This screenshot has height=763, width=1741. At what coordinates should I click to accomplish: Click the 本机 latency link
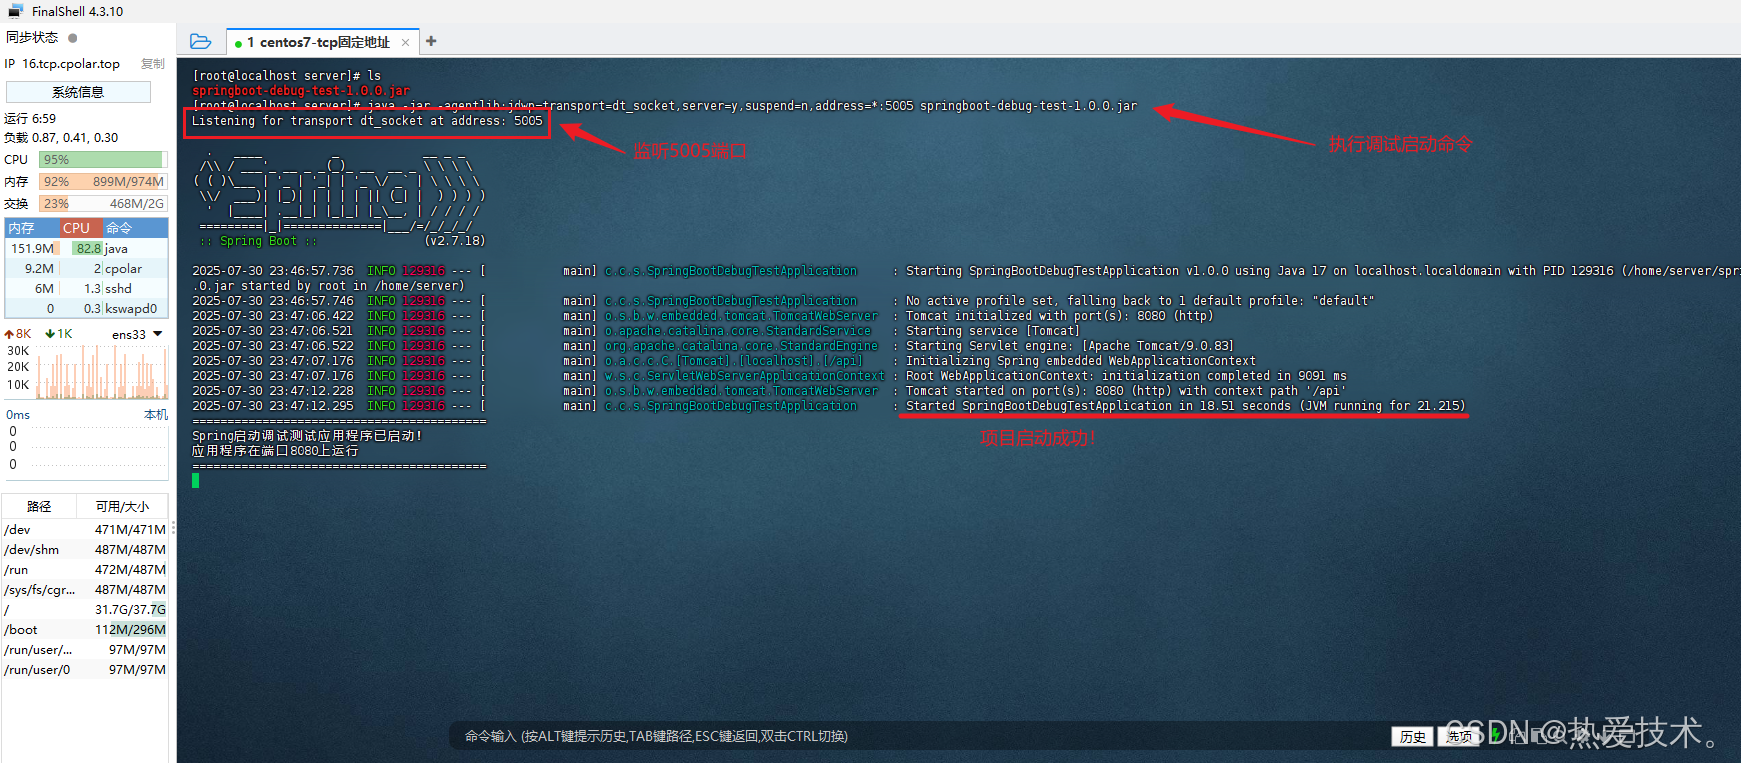coord(155,414)
